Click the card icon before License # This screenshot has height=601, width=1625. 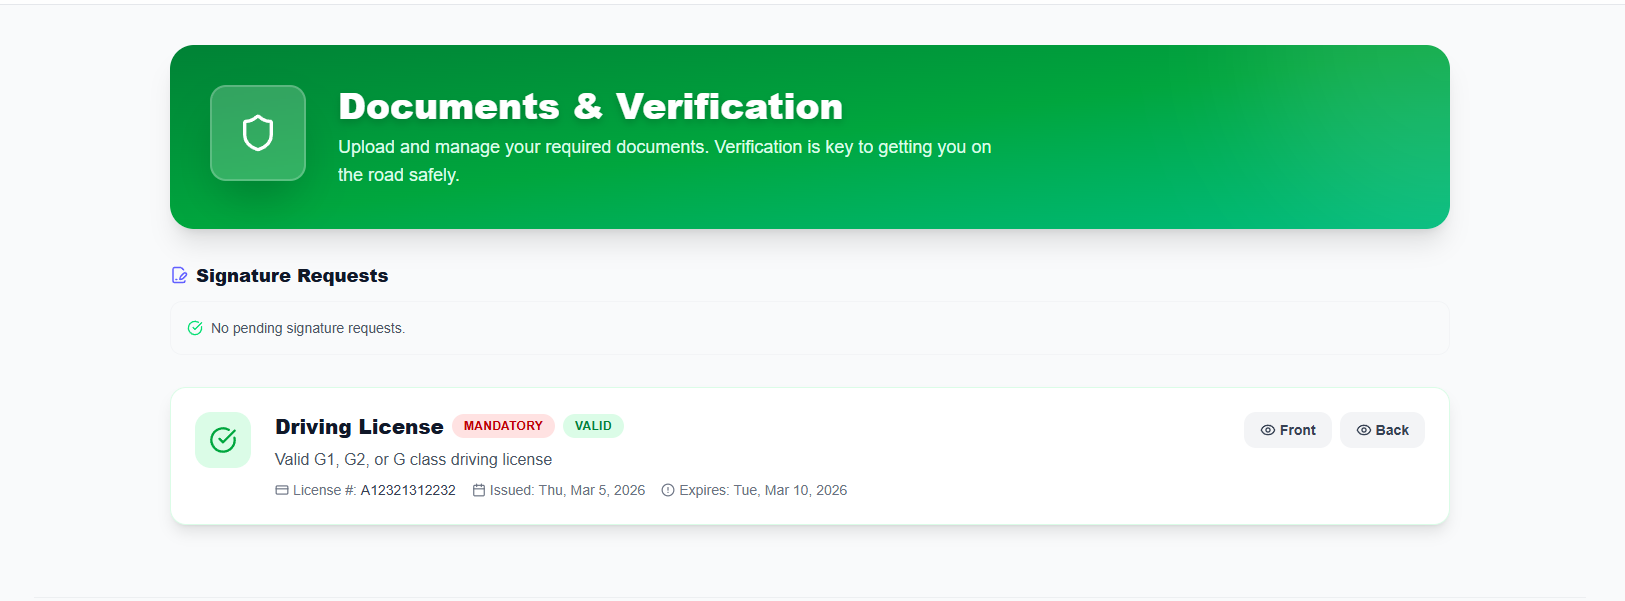(x=282, y=490)
